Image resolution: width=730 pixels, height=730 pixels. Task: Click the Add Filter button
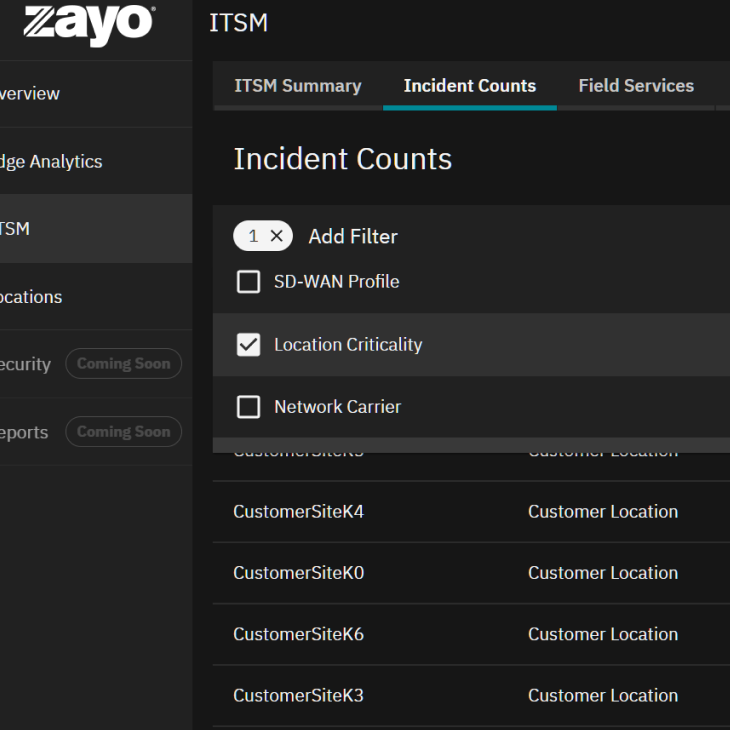353,237
